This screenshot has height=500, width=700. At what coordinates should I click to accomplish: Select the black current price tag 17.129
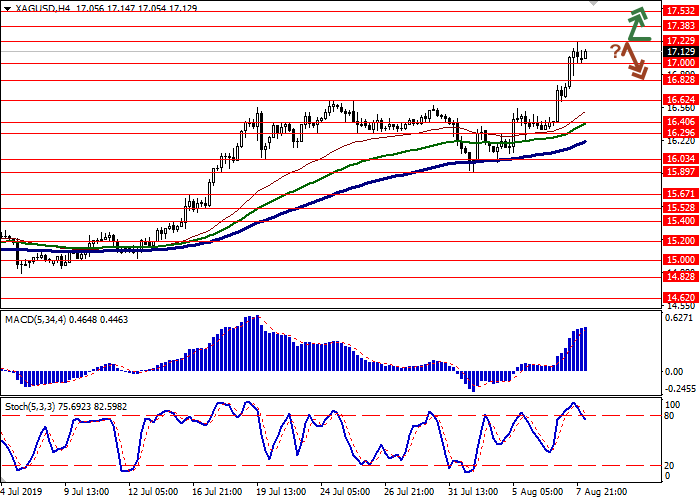[680, 51]
